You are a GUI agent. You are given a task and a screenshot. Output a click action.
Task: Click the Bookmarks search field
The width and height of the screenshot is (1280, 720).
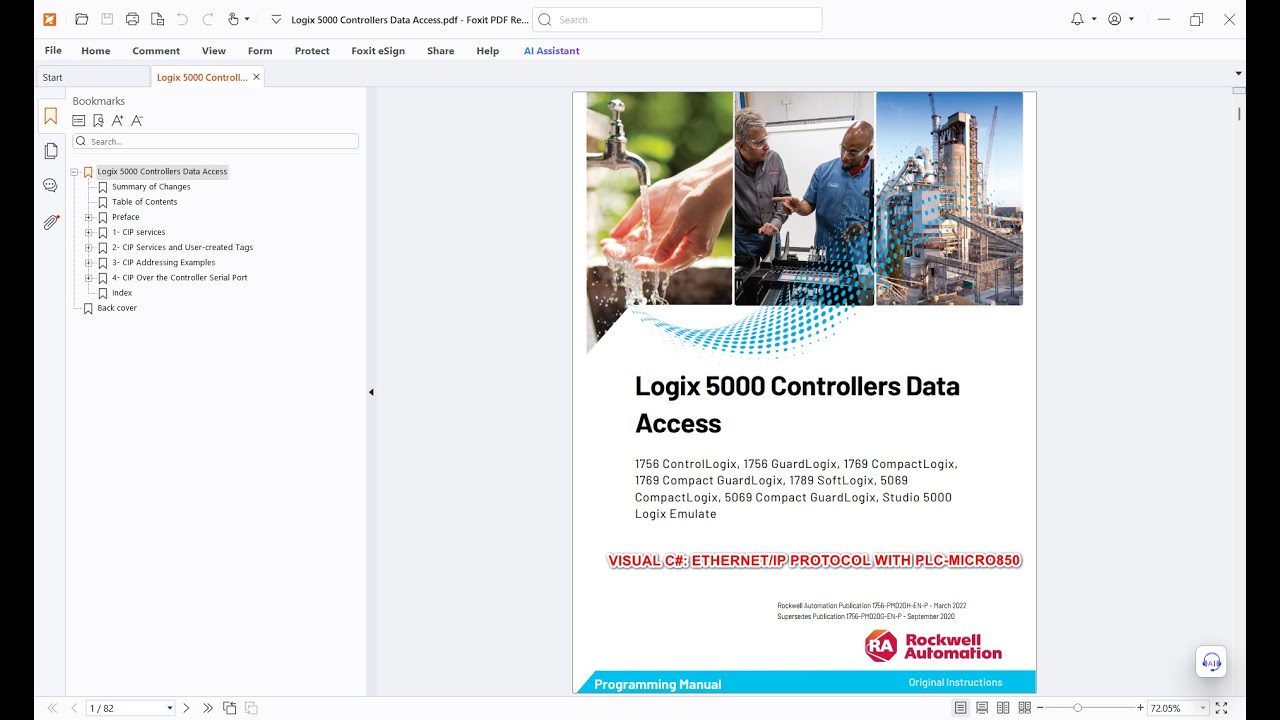[215, 142]
